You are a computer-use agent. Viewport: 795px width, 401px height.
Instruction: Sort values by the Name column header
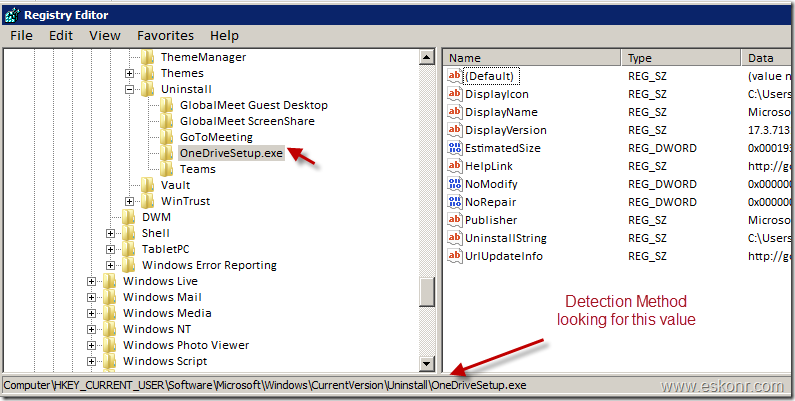tap(532, 58)
